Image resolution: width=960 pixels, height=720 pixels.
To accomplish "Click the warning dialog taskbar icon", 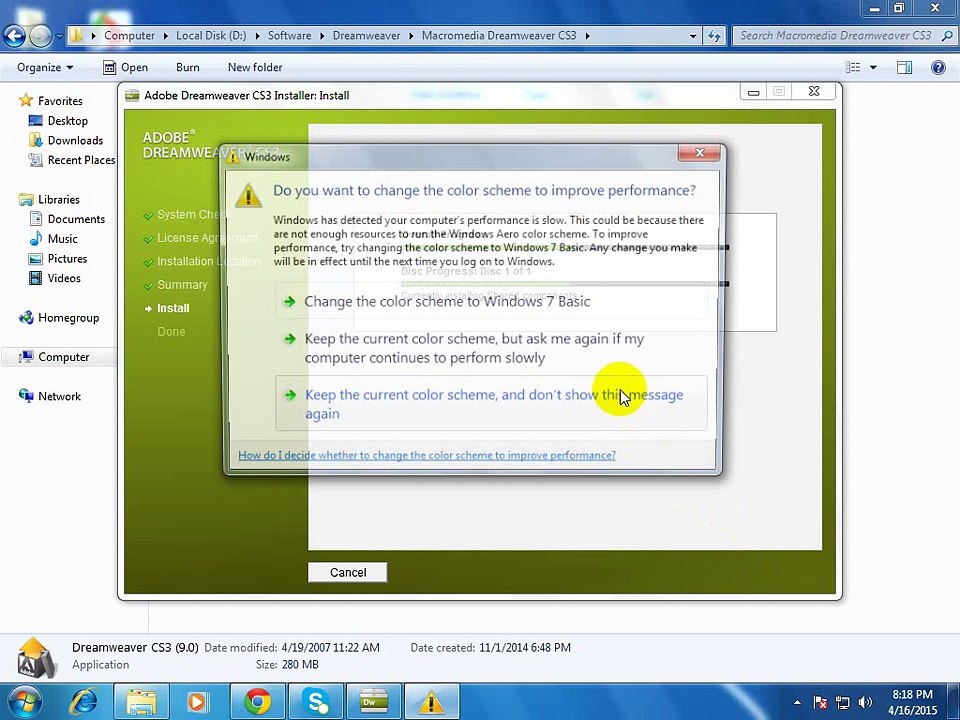I will [432, 702].
